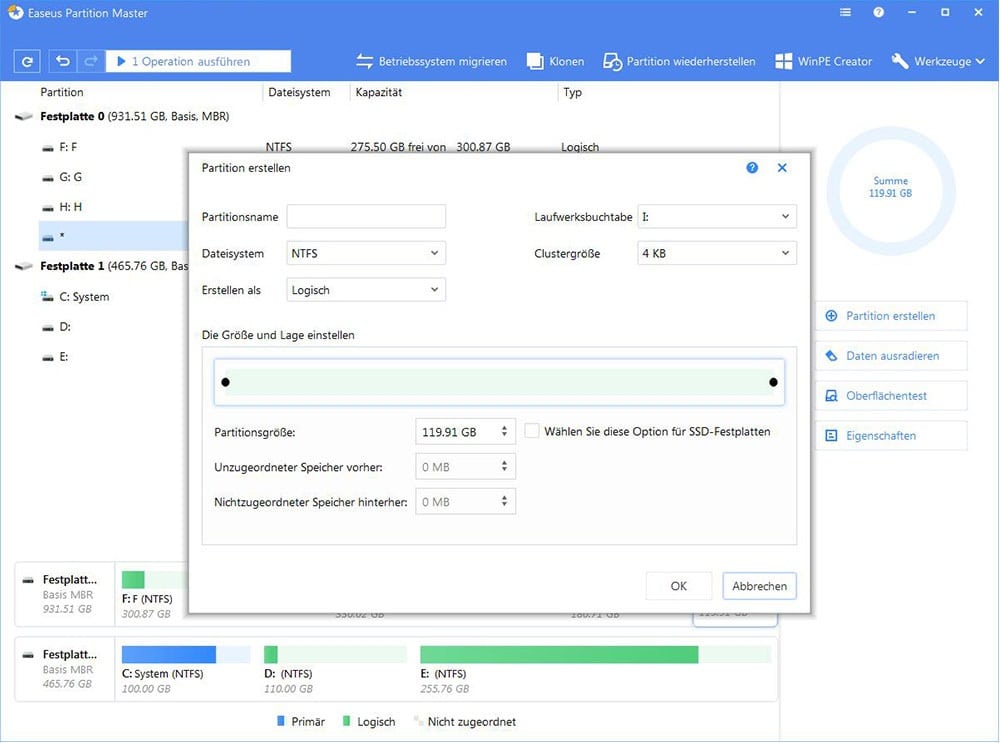
Task: Select D: (NTFS) block in disk map
Action: click(335, 670)
